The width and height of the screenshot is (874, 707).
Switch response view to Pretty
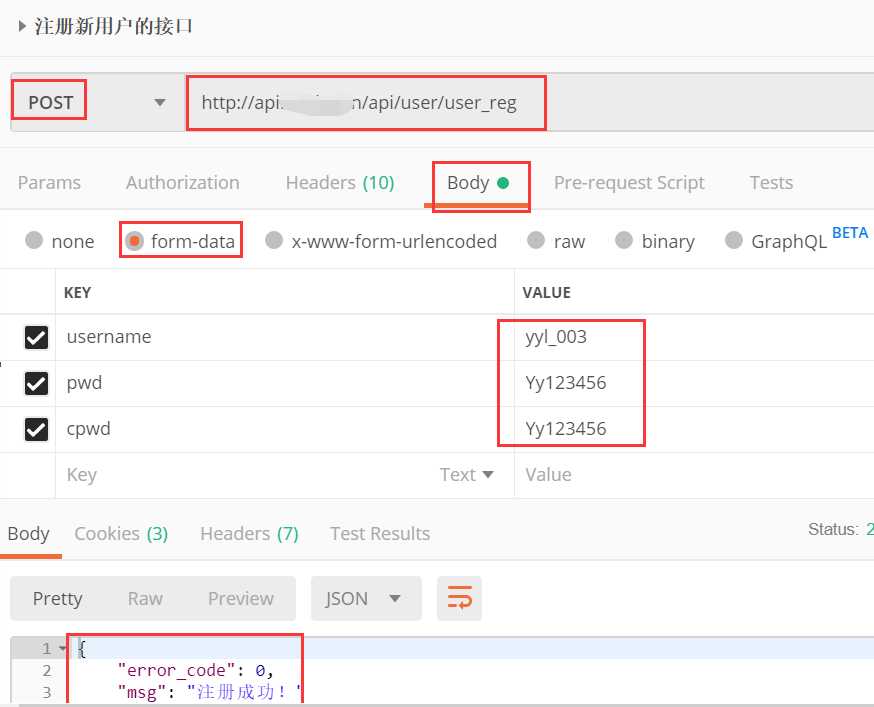pos(57,598)
